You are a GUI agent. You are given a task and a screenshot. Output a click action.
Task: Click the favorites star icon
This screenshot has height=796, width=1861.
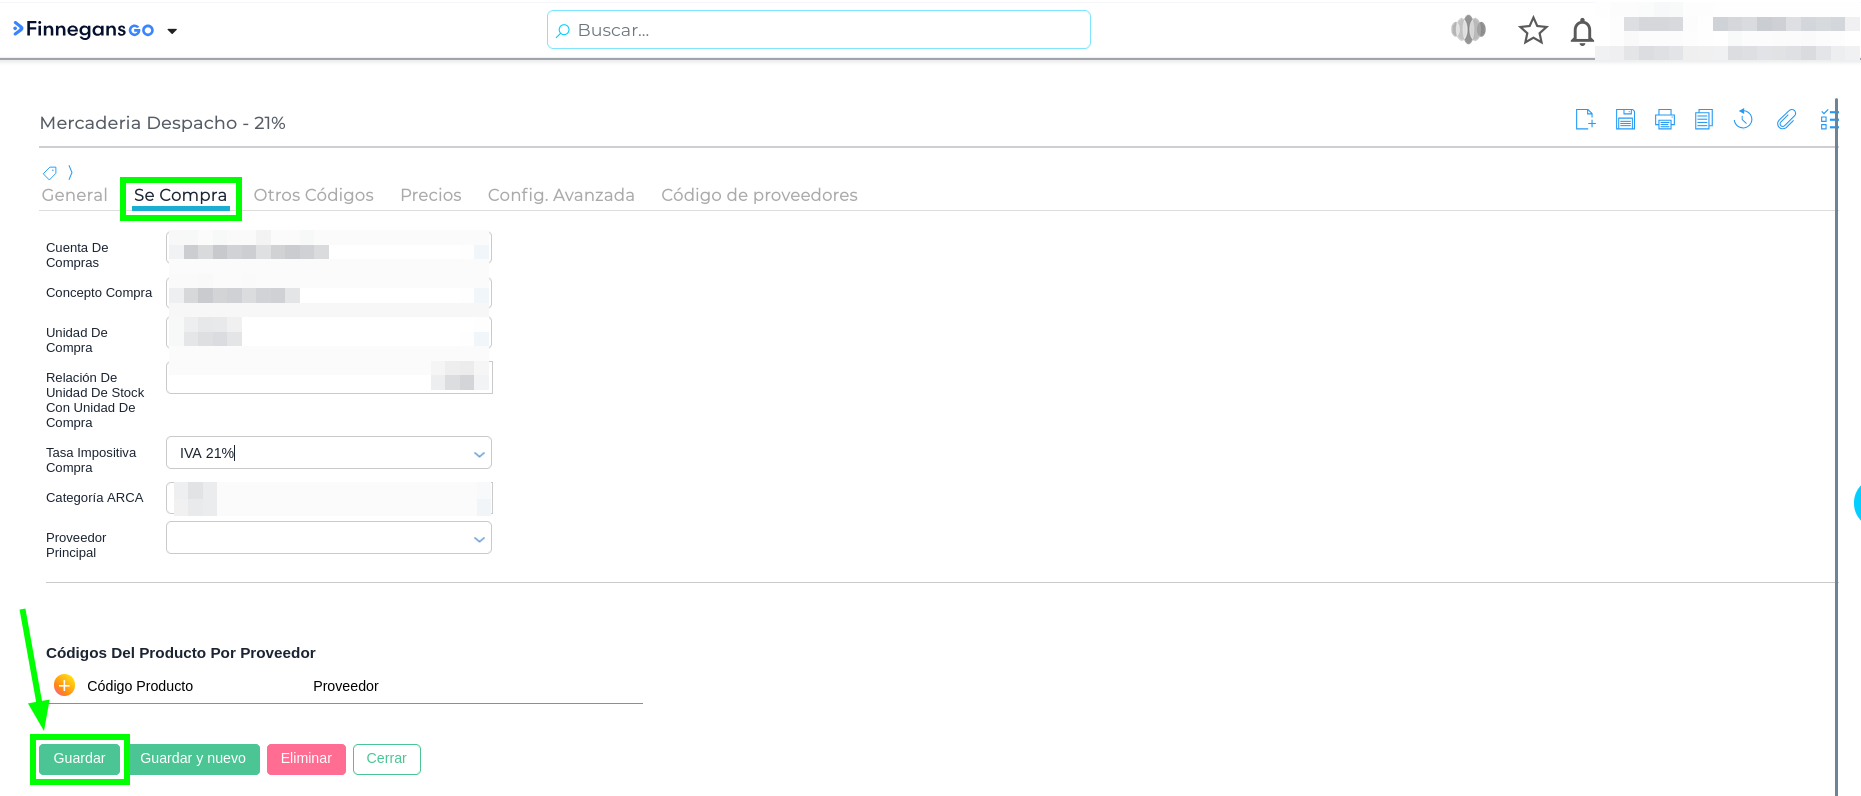click(x=1532, y=31)
